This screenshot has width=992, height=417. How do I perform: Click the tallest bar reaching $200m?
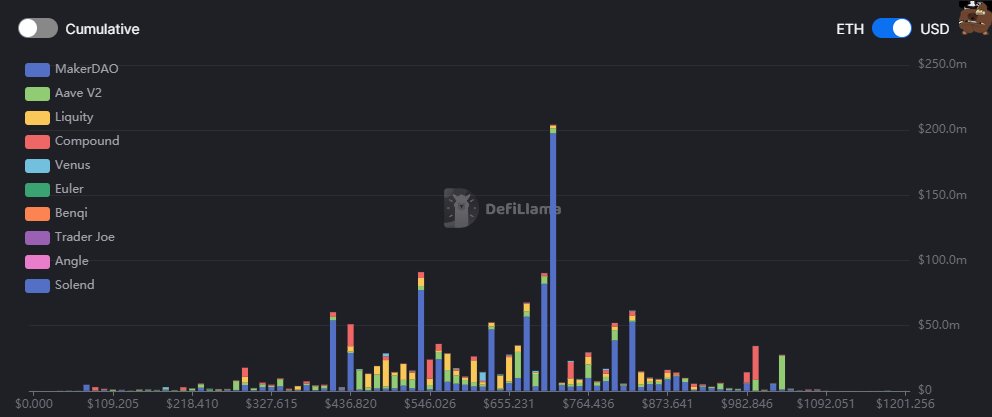pos(553,258)
